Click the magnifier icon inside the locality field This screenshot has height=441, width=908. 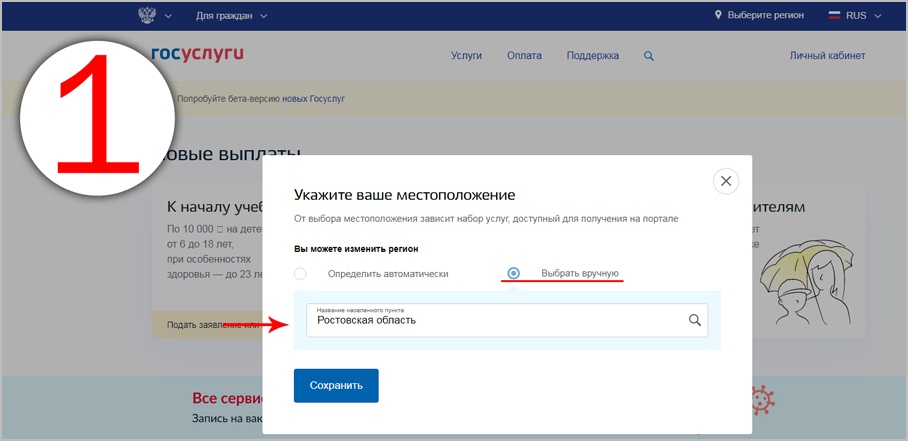[695, 320]
